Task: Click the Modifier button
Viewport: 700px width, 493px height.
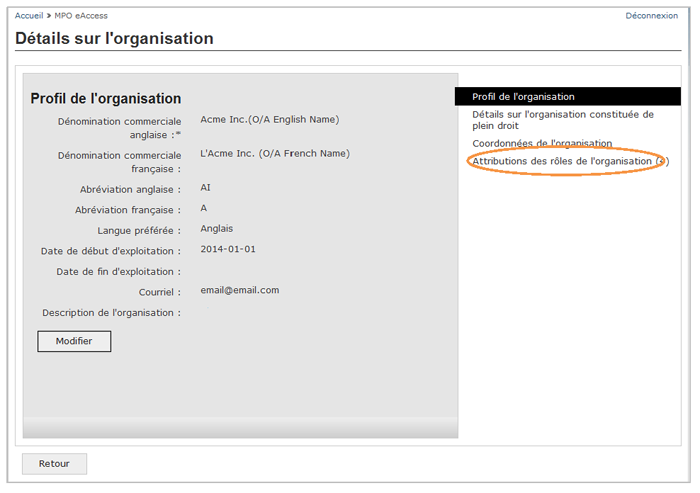Action: [74, 341]
